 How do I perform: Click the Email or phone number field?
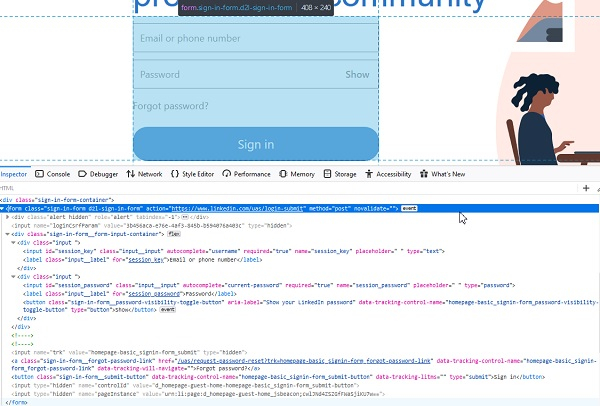[x=256, y=38]
